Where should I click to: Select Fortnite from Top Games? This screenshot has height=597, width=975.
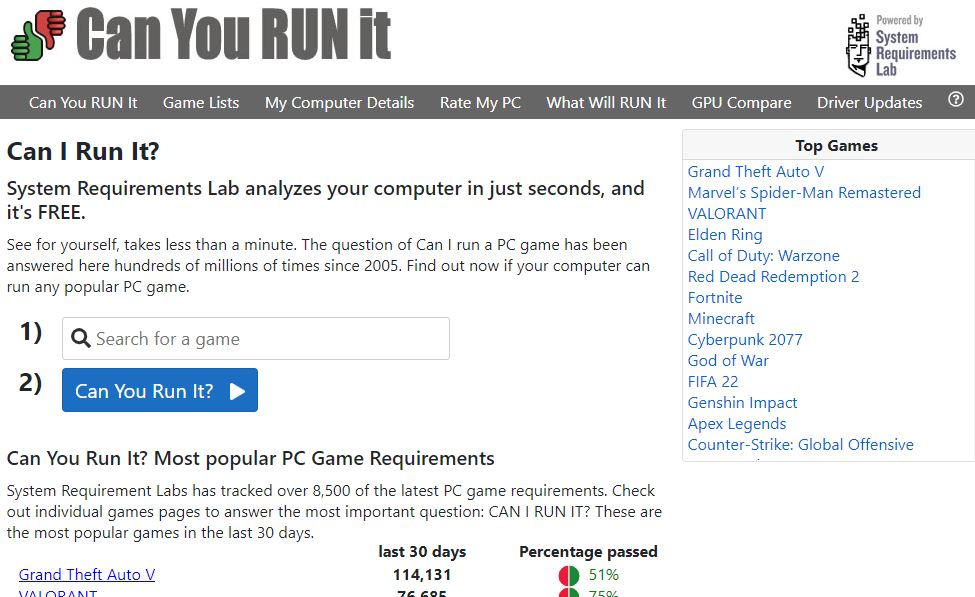[x=714, y=298]
